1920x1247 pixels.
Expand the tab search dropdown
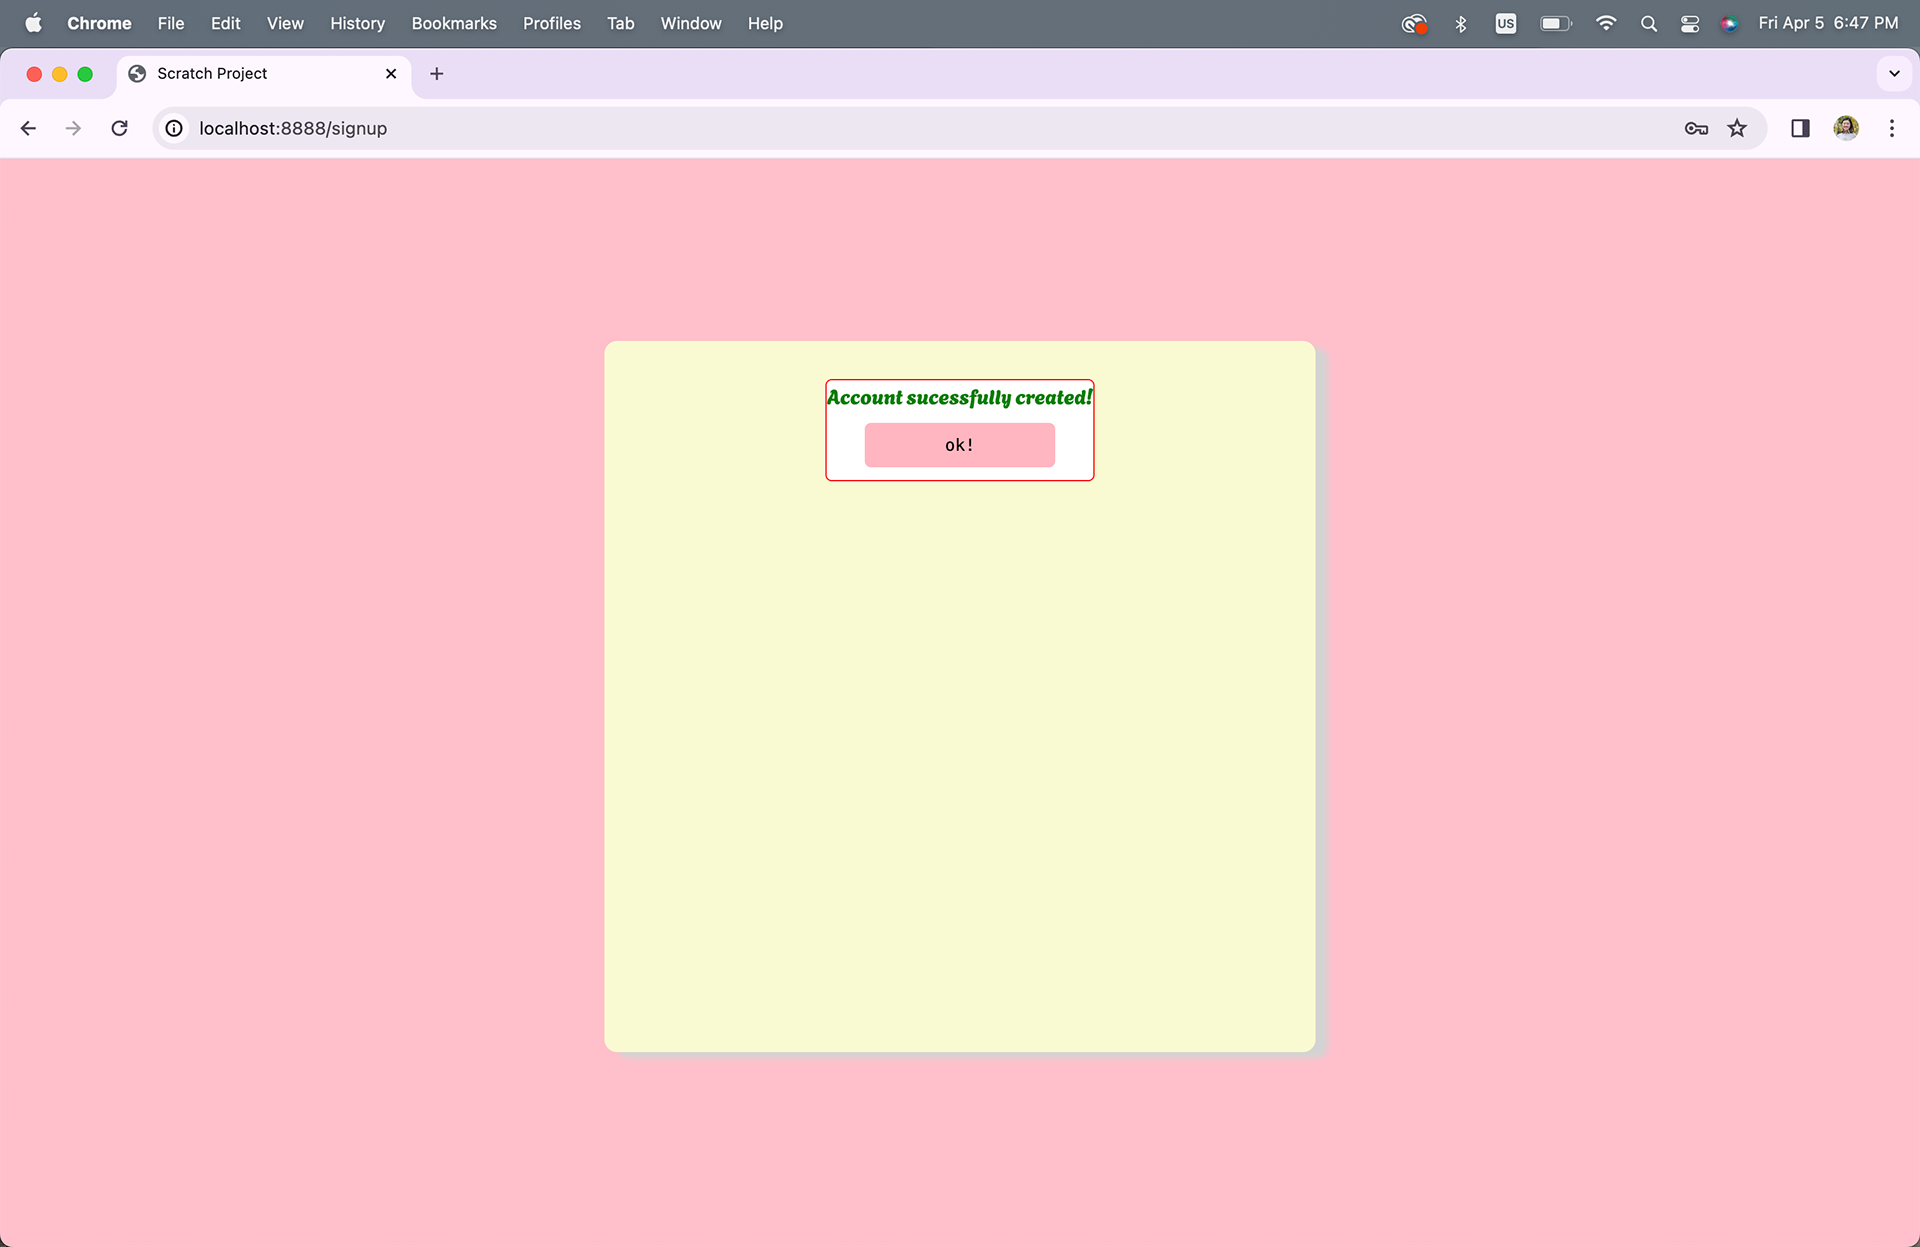point(1894,73)
